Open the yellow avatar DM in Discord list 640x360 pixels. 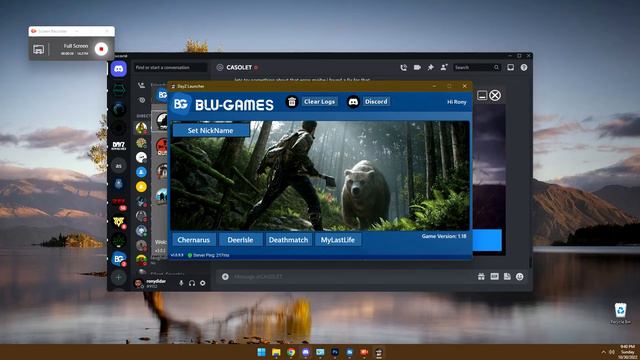tap(141, 187)
